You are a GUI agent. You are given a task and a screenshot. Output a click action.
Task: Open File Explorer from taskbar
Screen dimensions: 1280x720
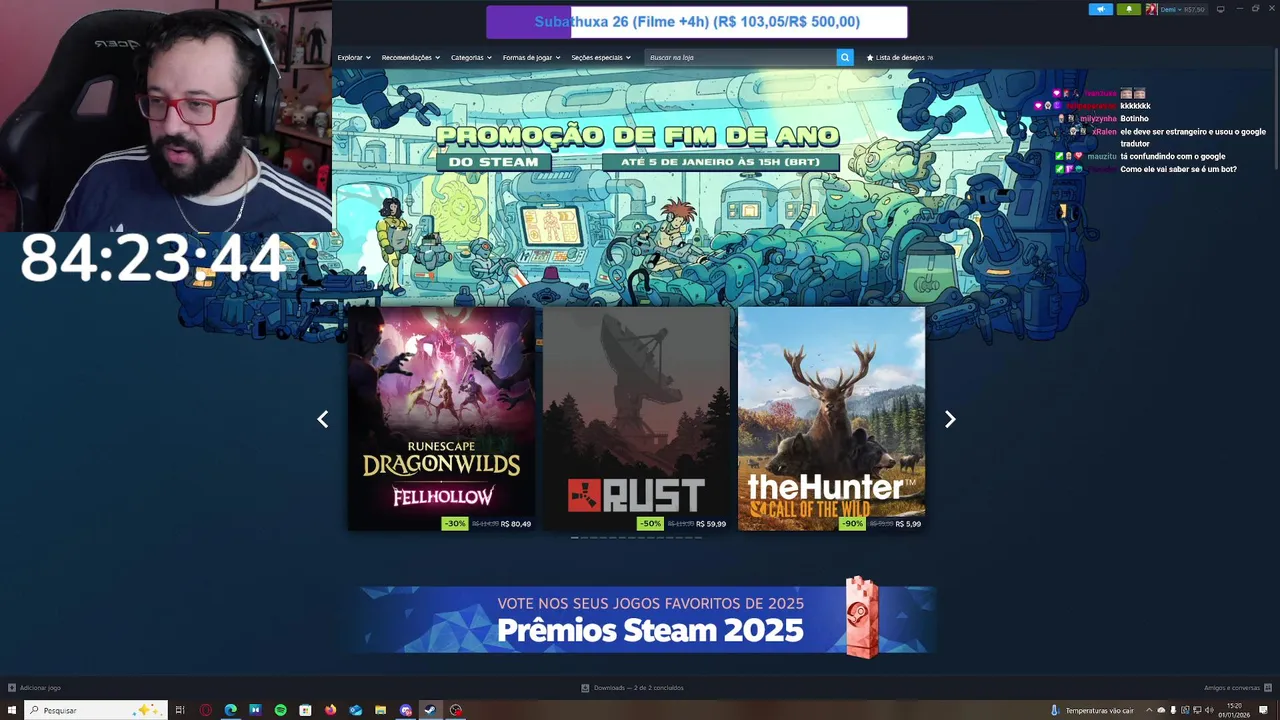click(x=380, y=710)
